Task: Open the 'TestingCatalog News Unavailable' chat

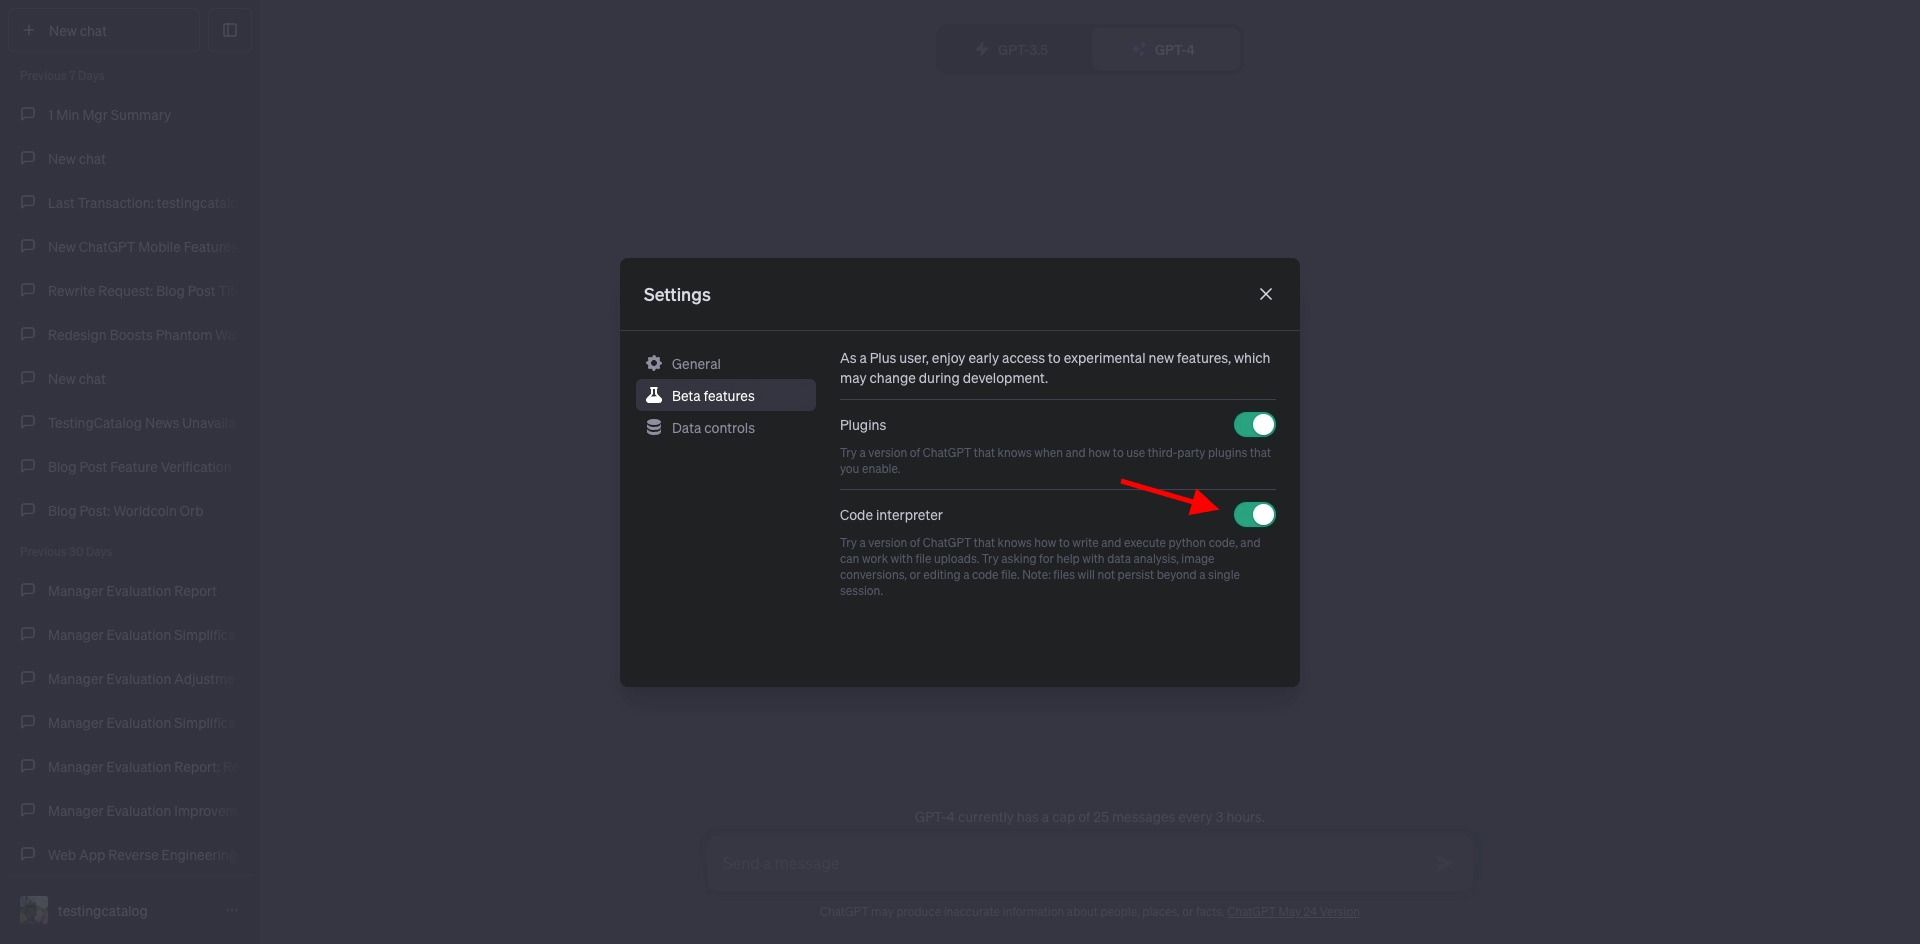Action: click(x=130, y=423)
